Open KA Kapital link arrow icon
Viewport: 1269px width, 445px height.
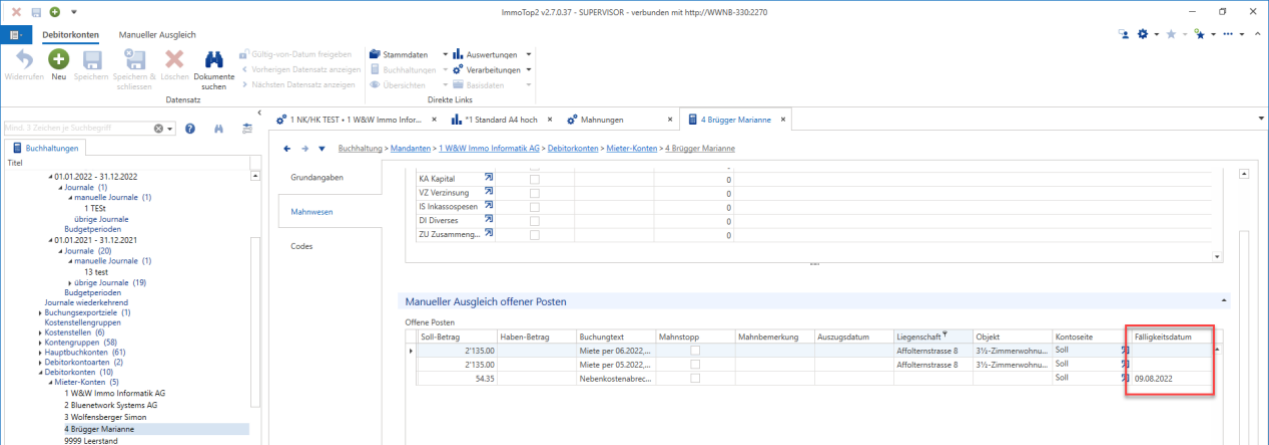[x=489, y=178]
